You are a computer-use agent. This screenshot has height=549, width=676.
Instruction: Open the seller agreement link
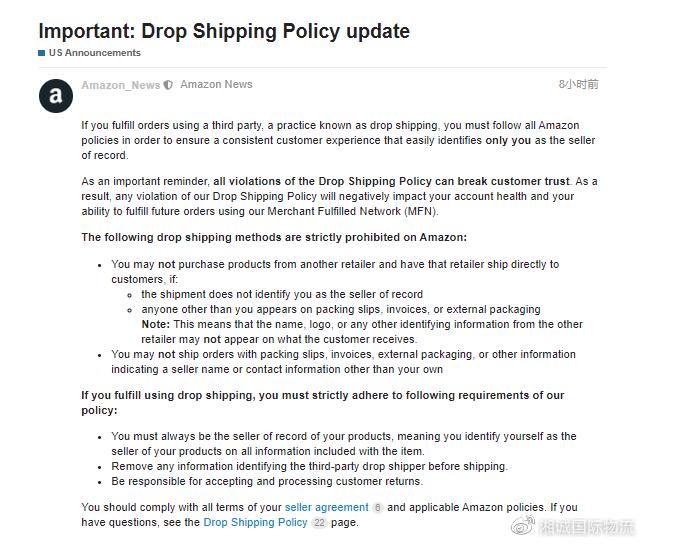[326, 508]
